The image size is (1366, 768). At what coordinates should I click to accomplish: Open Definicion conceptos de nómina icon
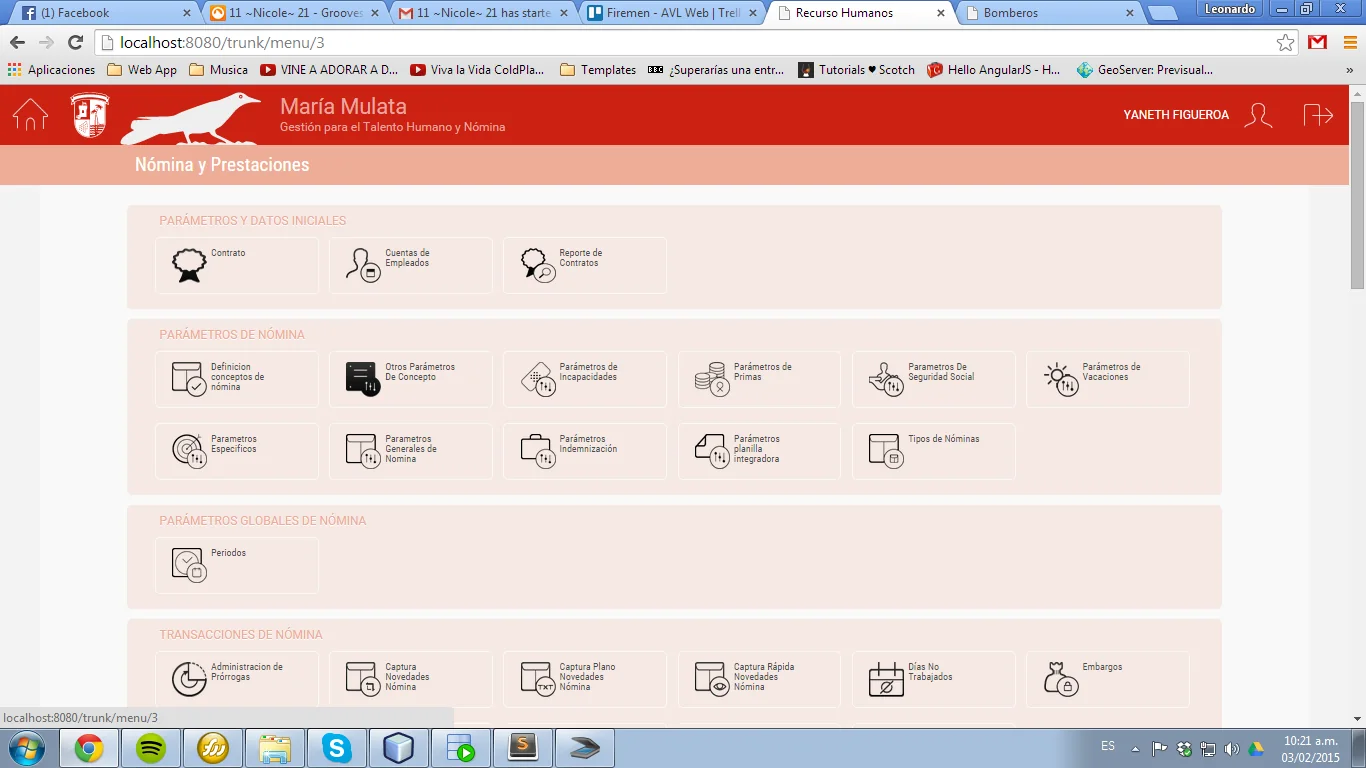point(189,379)
